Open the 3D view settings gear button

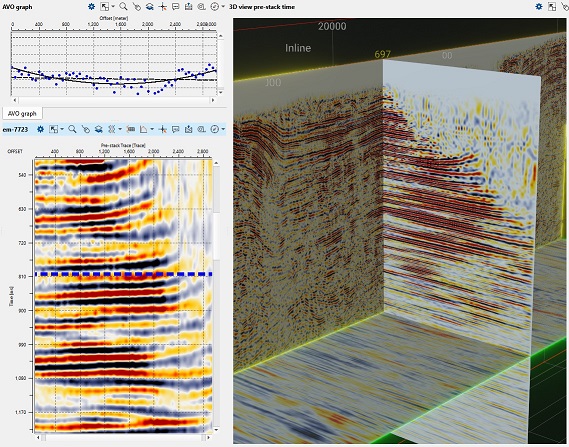539,7
